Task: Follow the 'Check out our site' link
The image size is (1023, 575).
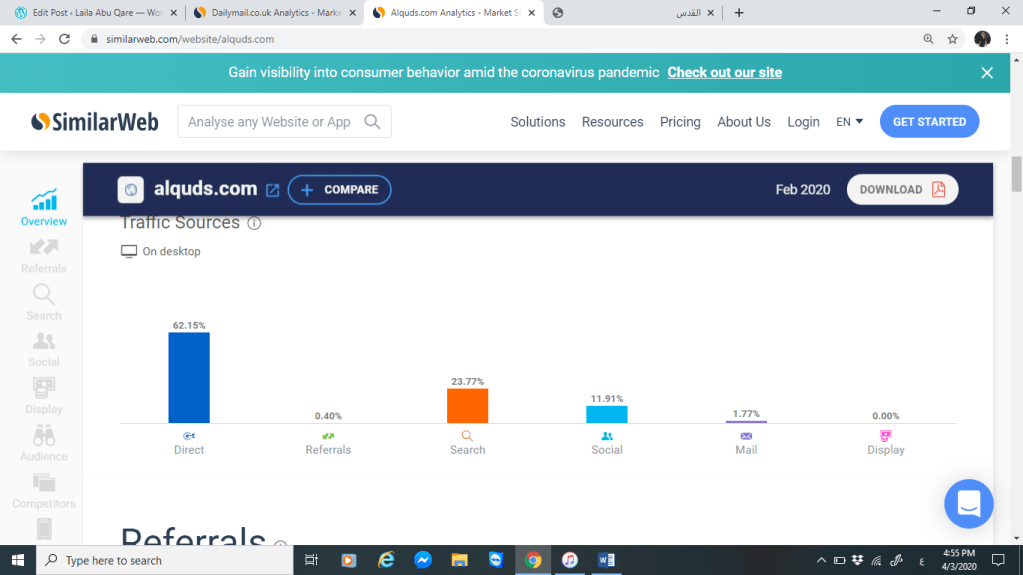Action: point(724,72)
